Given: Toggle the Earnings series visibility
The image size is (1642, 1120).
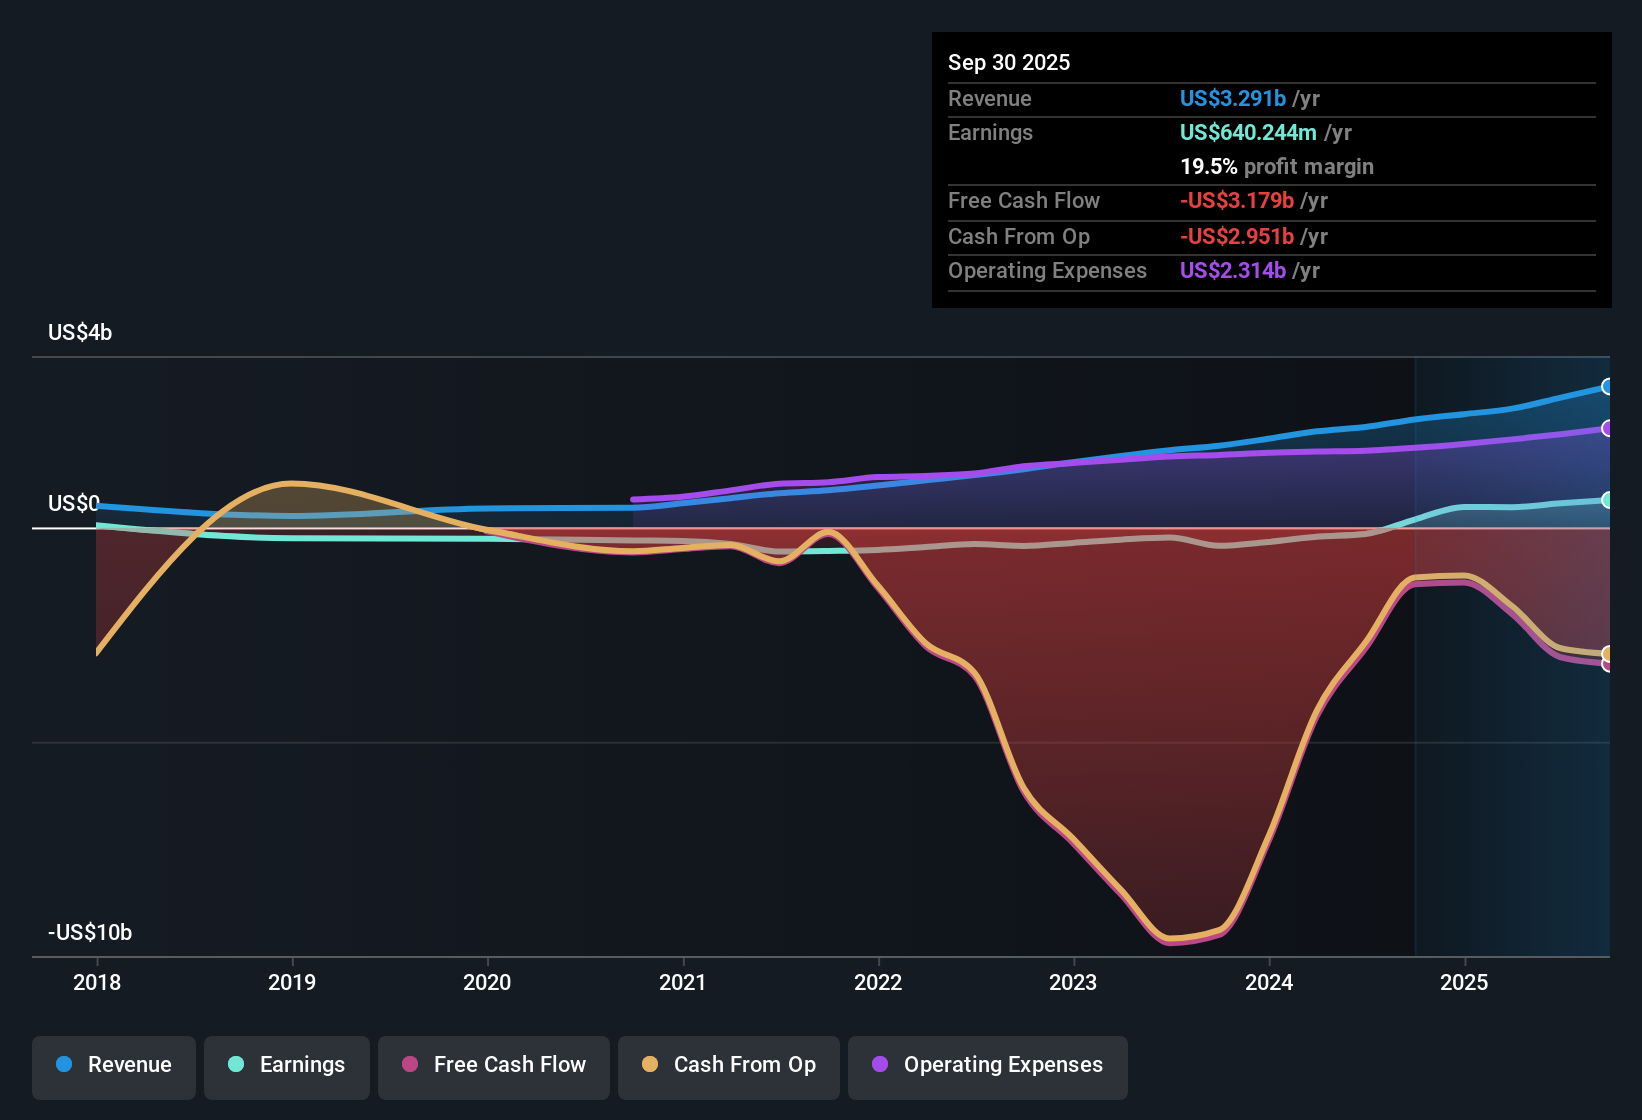Looking at the screenshot, I should (x=286, y=1065).
